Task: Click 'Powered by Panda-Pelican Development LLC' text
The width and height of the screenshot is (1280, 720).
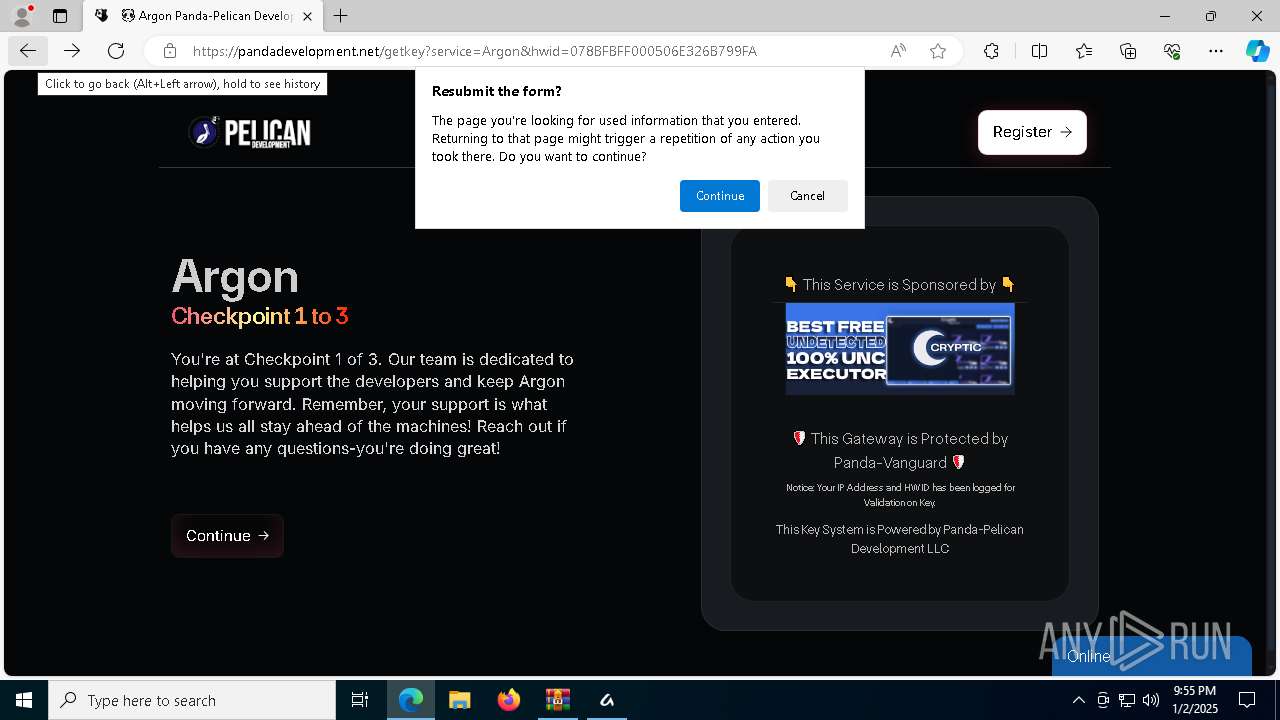Action: 900,539
